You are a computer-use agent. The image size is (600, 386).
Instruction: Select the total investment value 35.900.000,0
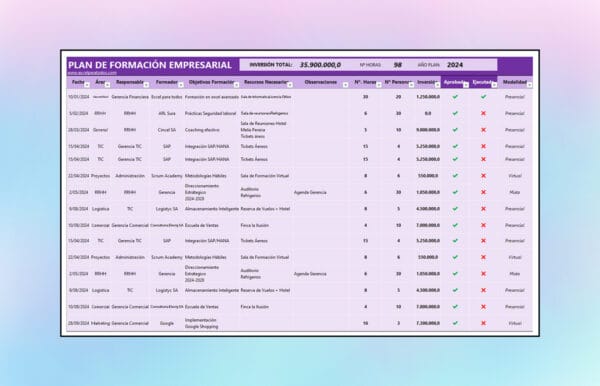(x=320, y=65)
